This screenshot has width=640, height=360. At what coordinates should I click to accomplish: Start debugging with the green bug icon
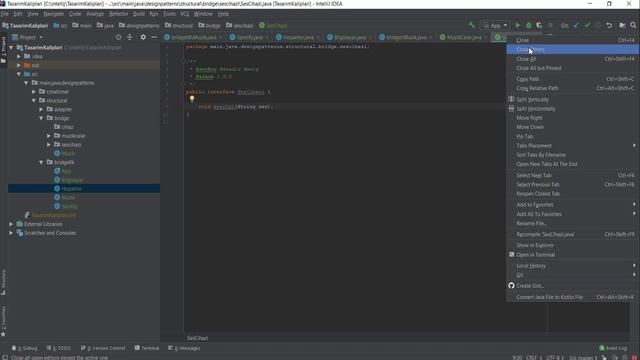pyautogui.click(x=529, y=25)
